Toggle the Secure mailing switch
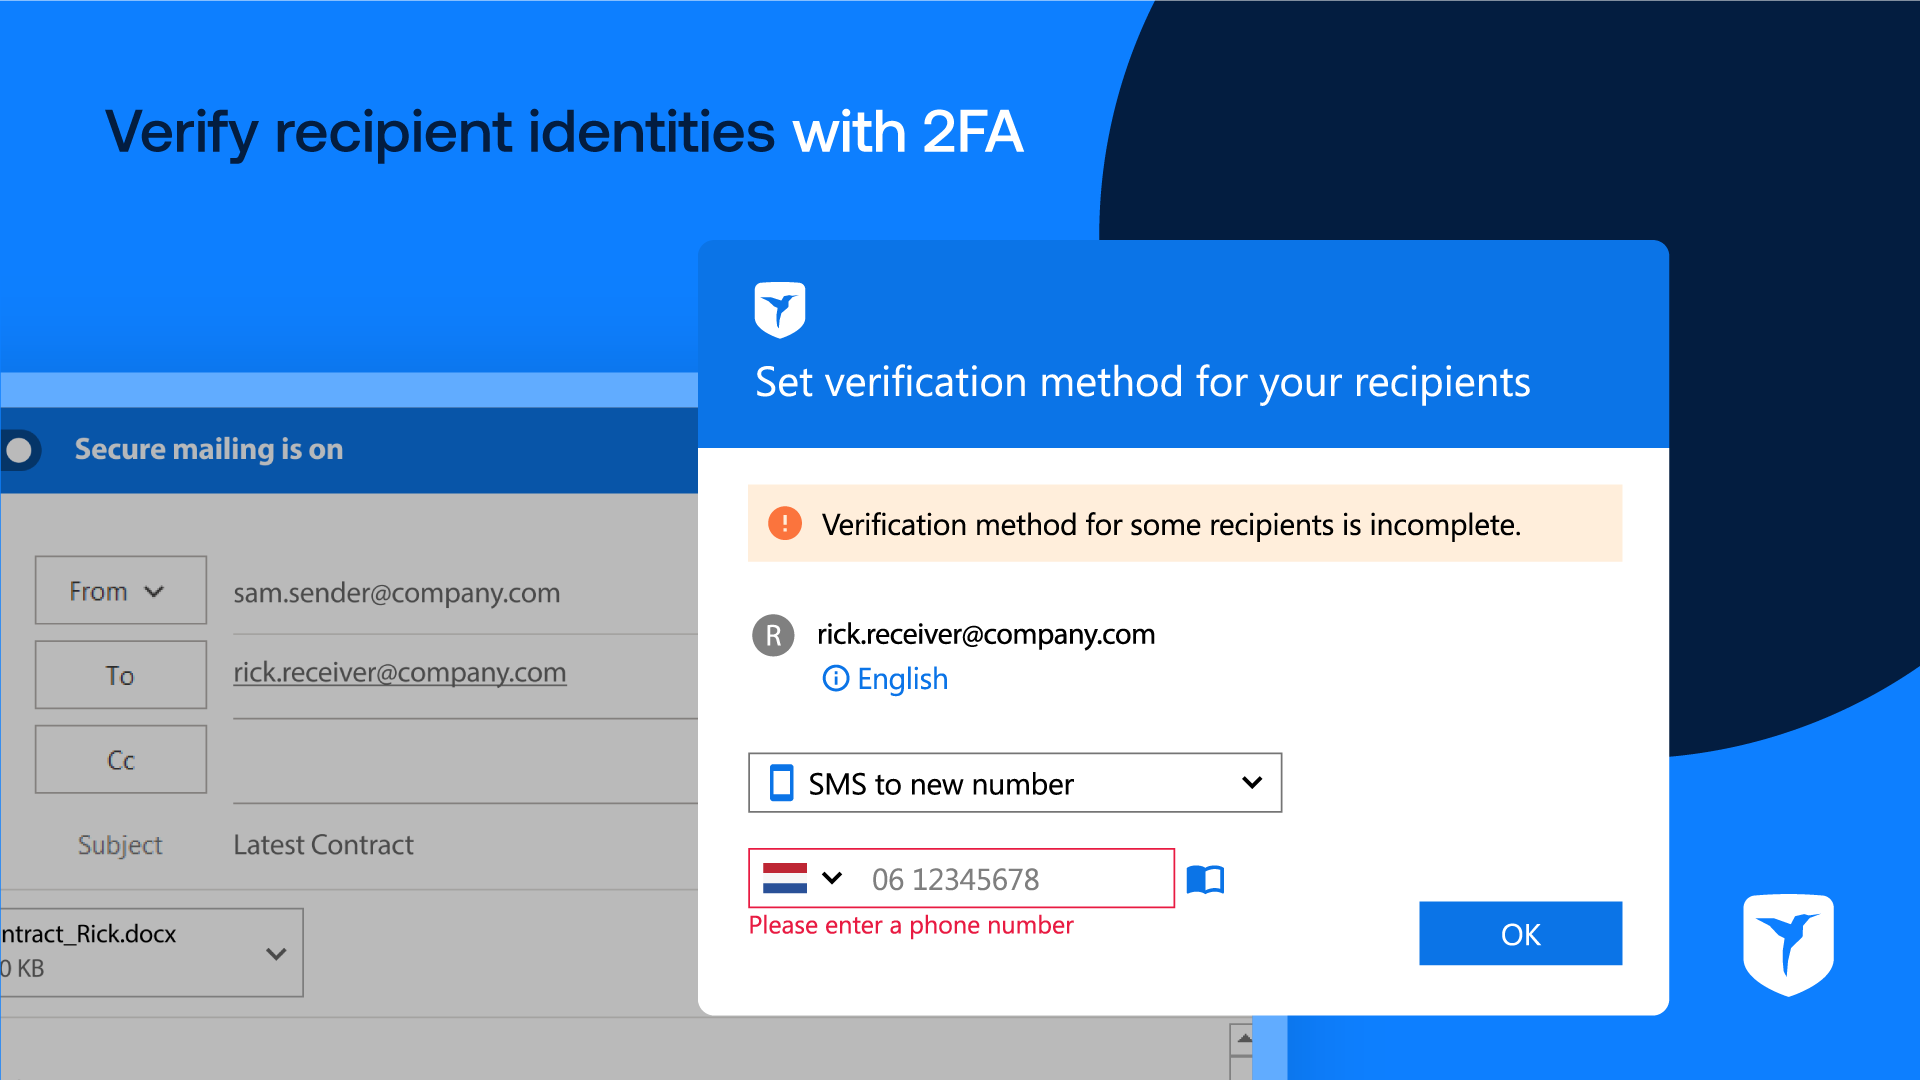 tap(21, 450)
